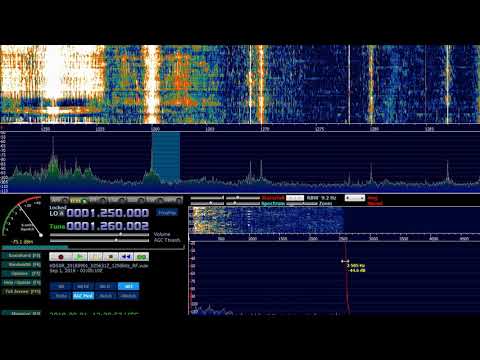This screenshot has width=480, height=360.
Task: Open the FreqMgr frequency manager
Action: [167, 213]
